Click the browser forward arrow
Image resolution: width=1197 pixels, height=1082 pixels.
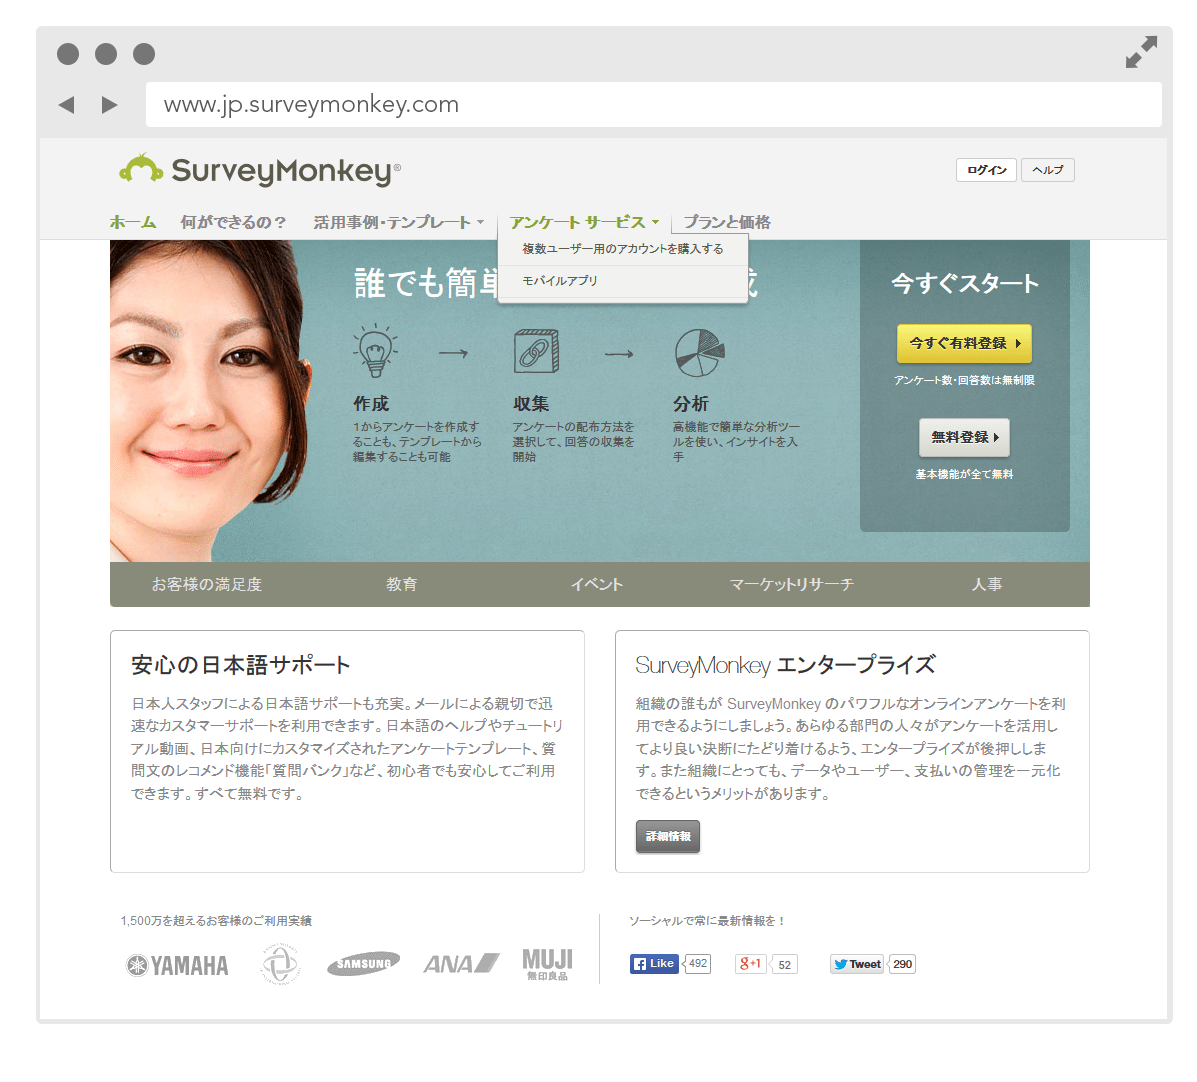point(109,105)
